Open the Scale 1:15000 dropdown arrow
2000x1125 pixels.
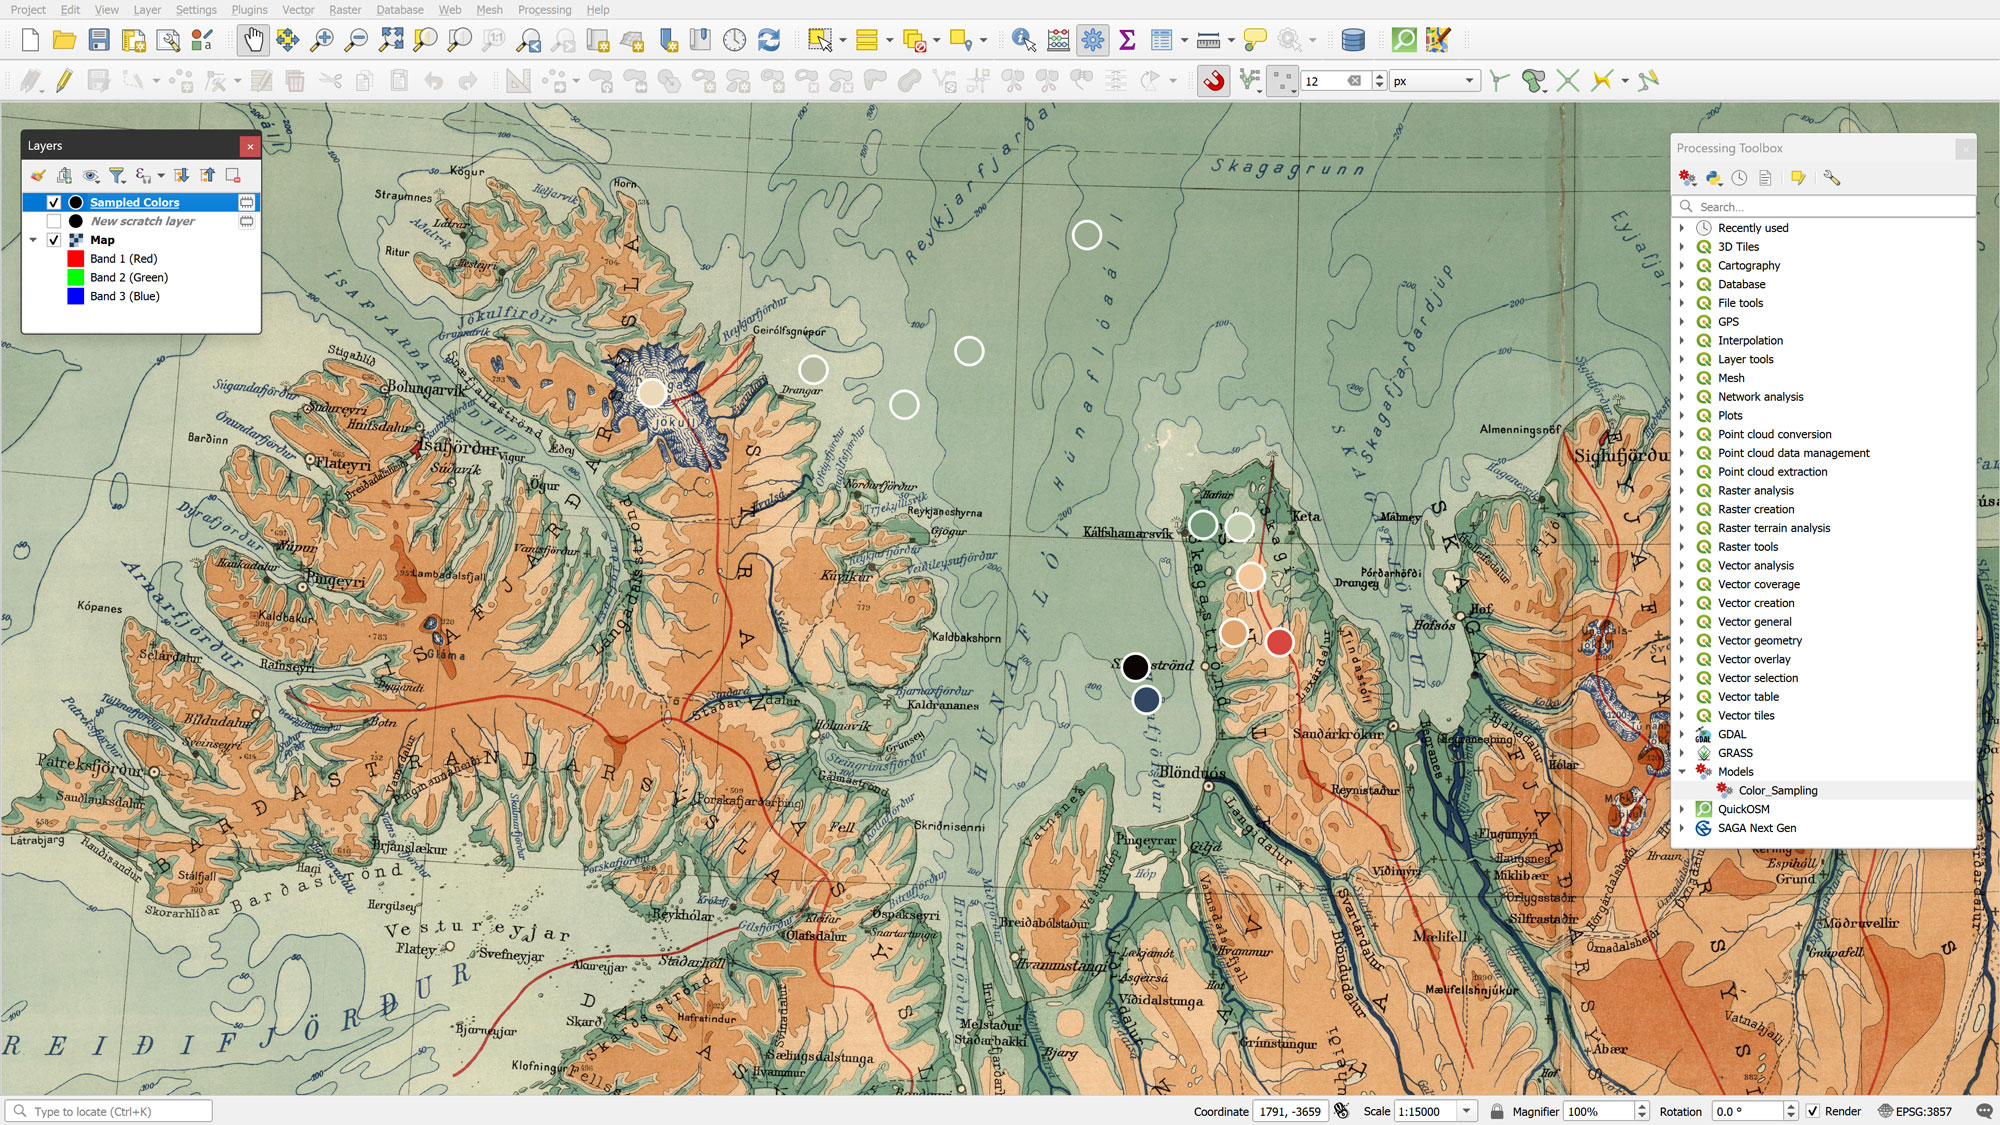click(x=1466, y=1111)
